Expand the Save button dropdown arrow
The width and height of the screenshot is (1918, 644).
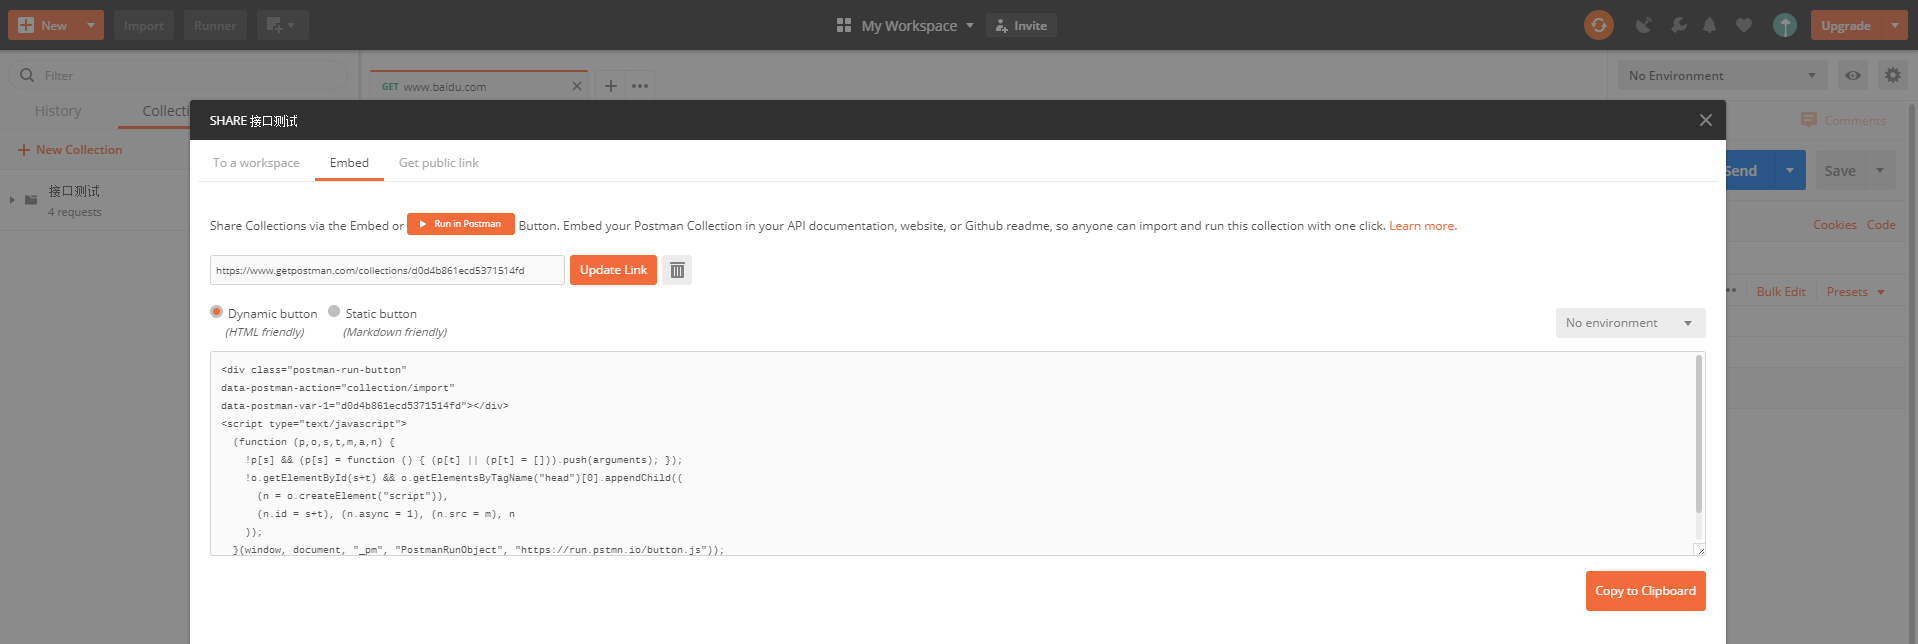(1880, 170)
